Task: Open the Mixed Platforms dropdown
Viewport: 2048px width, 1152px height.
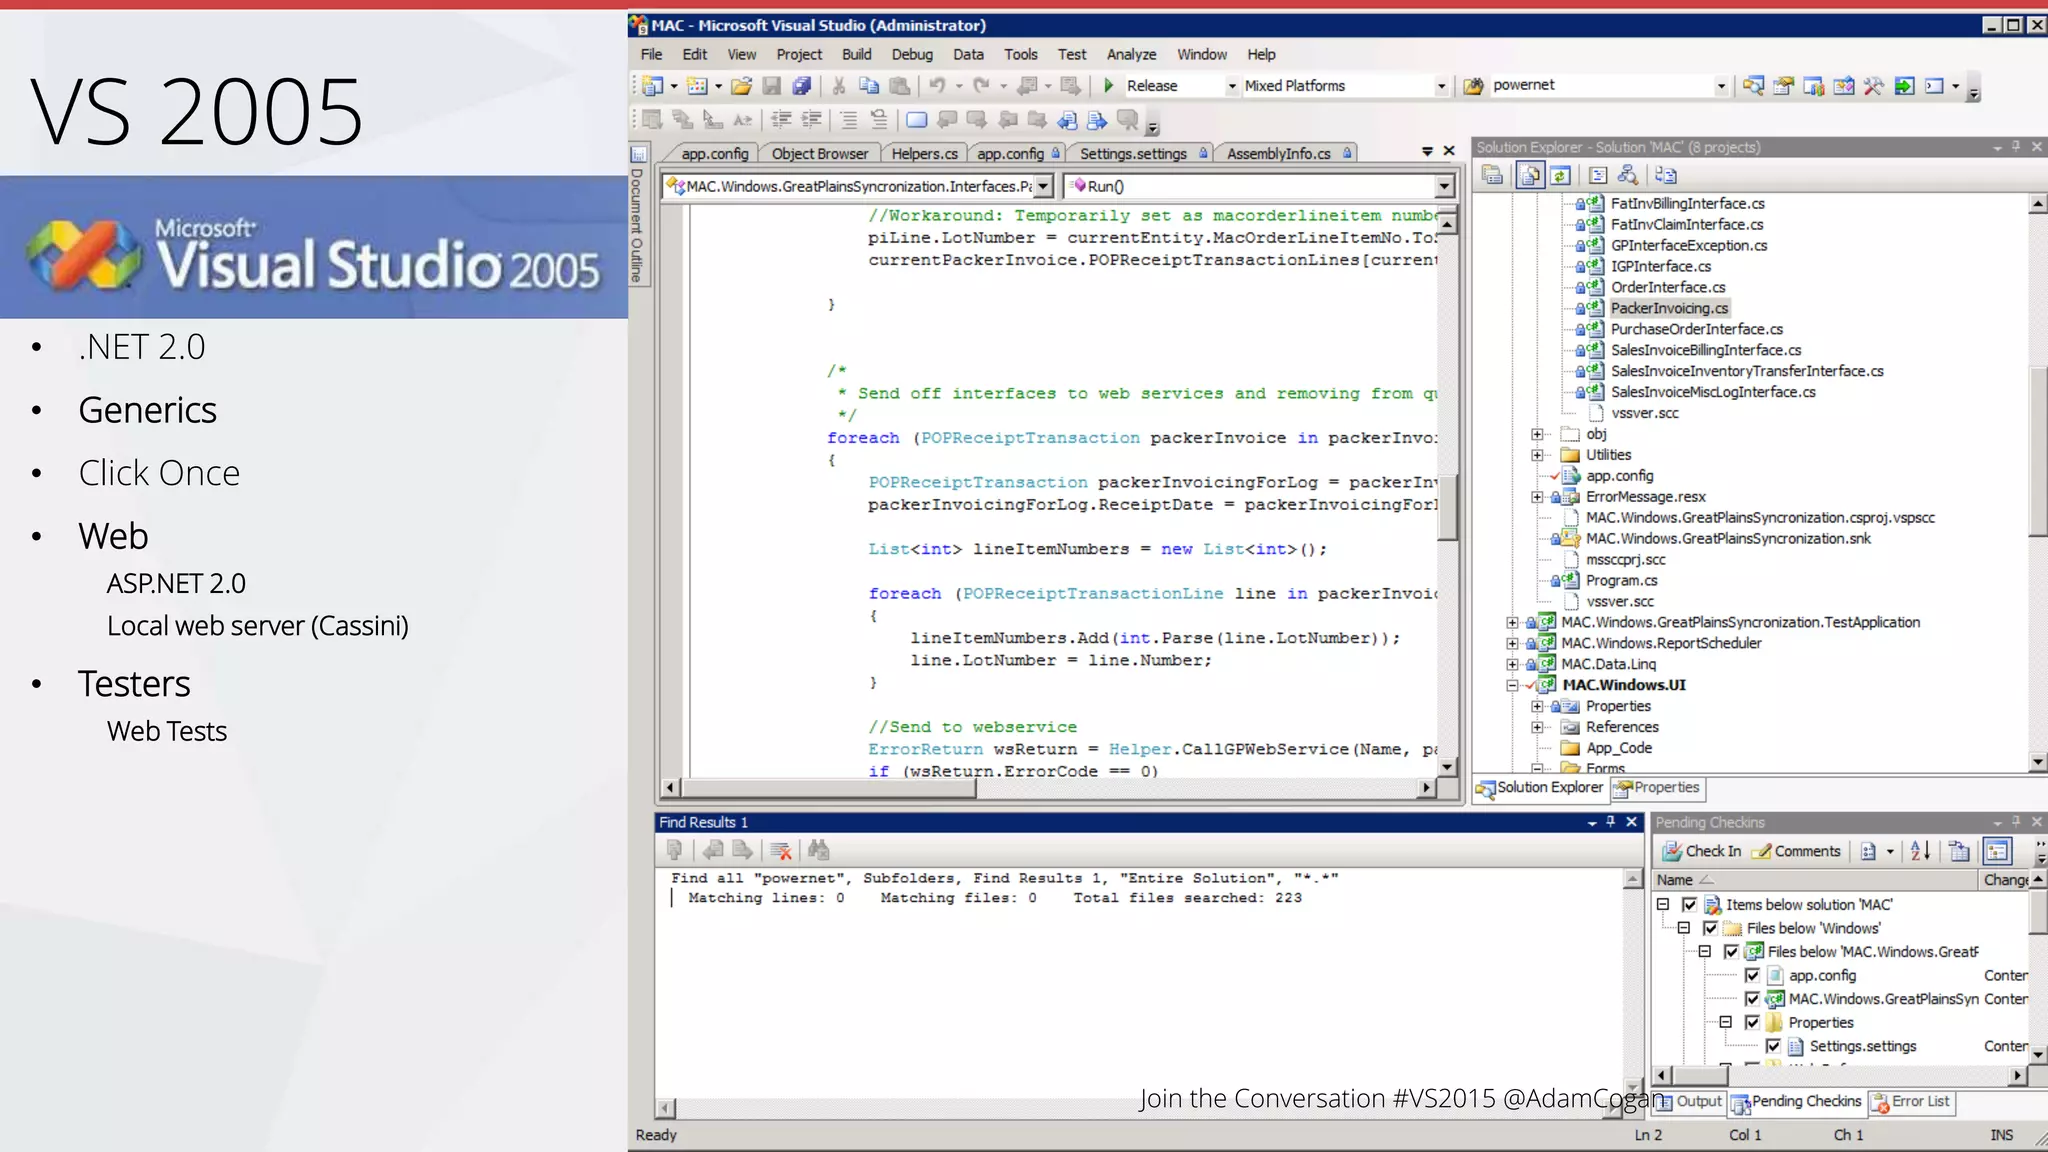Action: 1441,86
